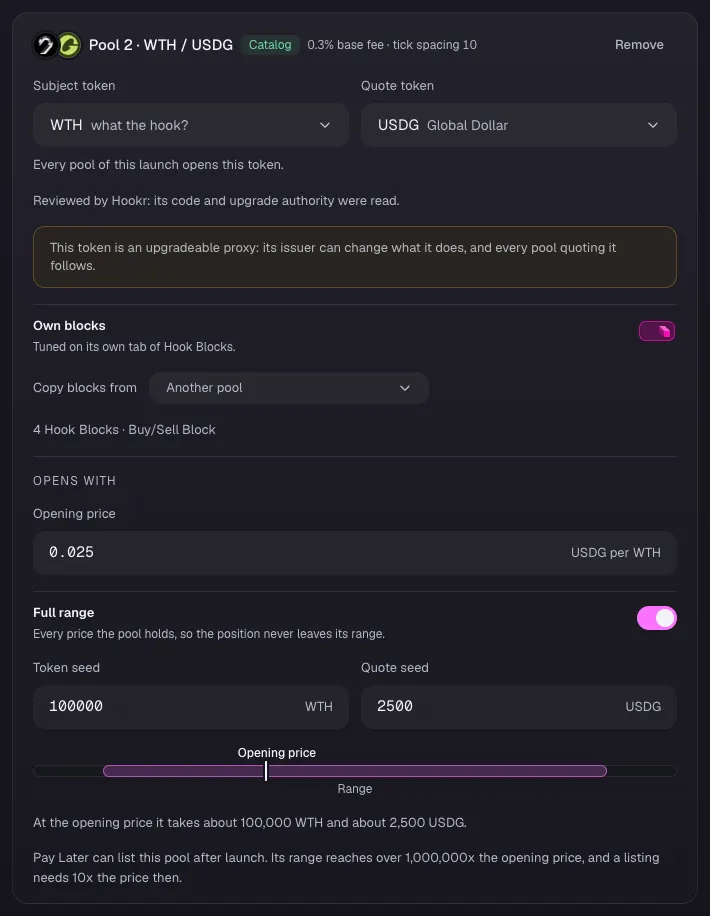Click the WTH token logo icon

click(x=45, y=45)
